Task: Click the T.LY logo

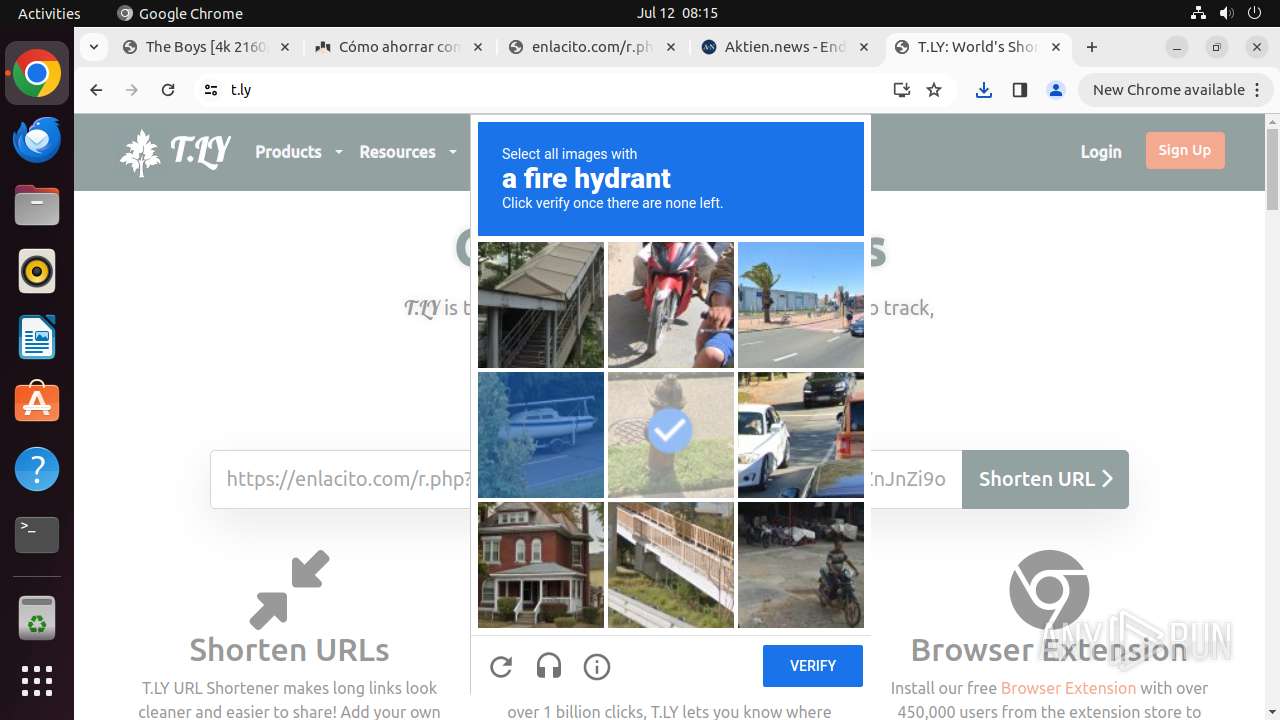Action: coord(176,152)
